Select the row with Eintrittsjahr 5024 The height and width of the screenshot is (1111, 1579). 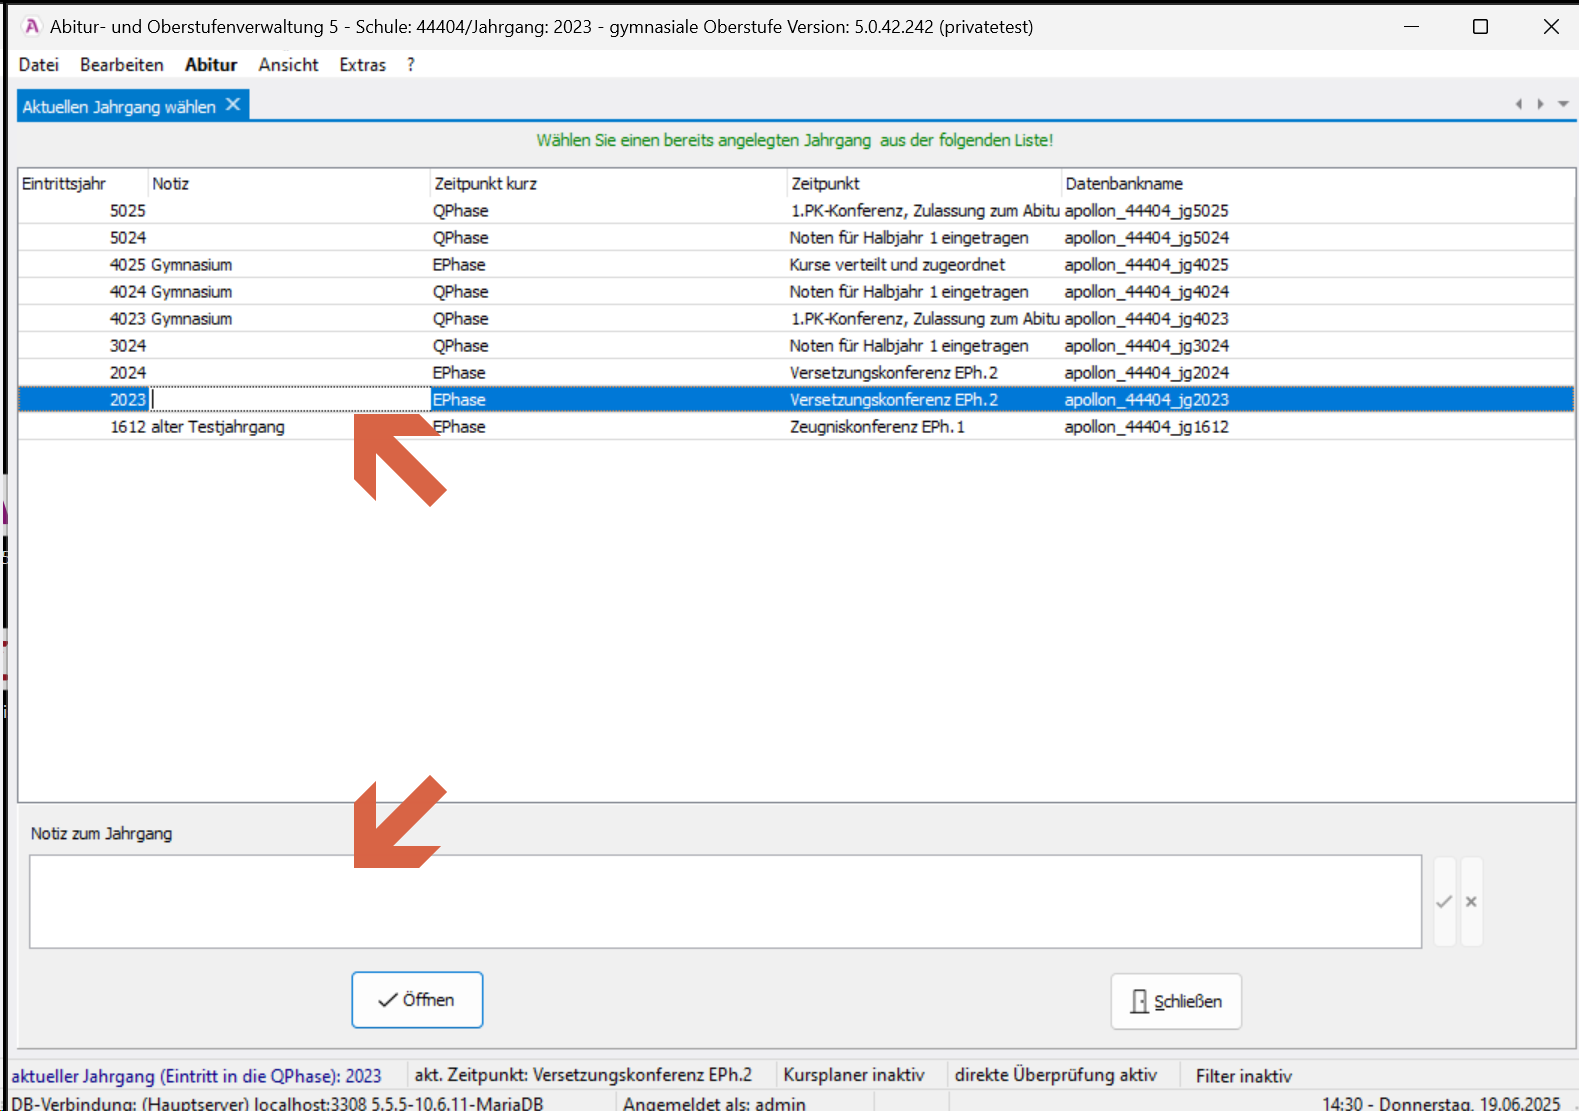[796, 238]
